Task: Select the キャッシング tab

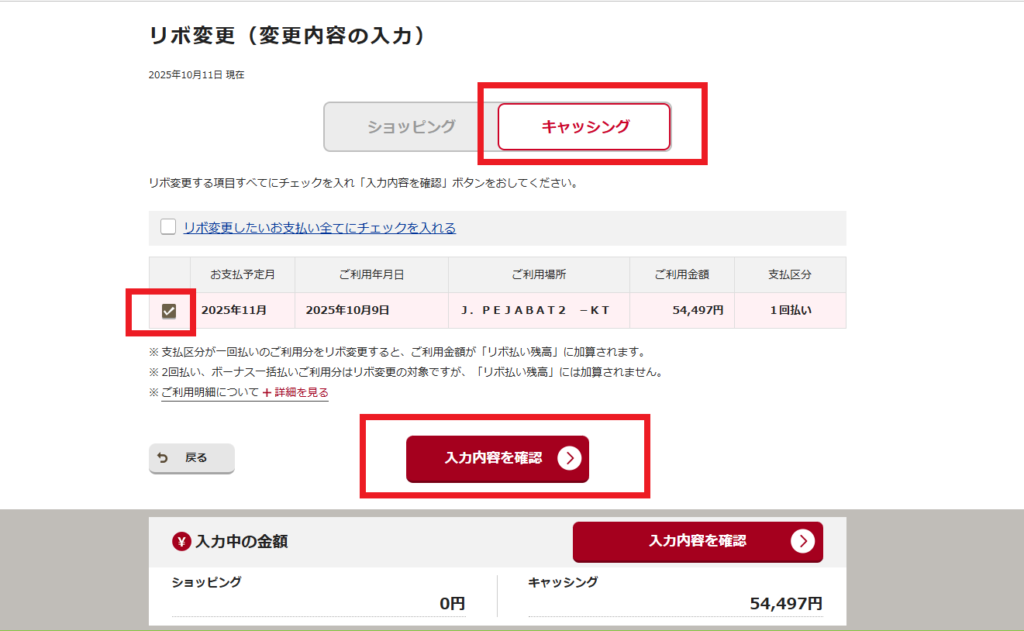Action: 583,126
